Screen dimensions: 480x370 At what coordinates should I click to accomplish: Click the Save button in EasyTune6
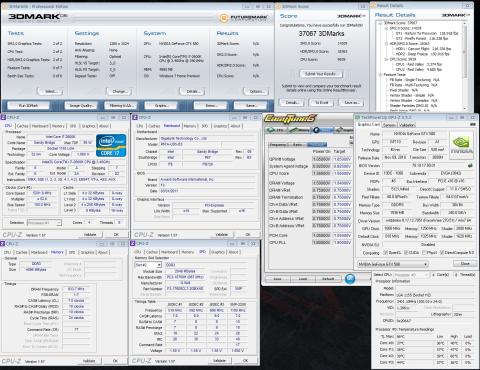[x=277, y=279]
